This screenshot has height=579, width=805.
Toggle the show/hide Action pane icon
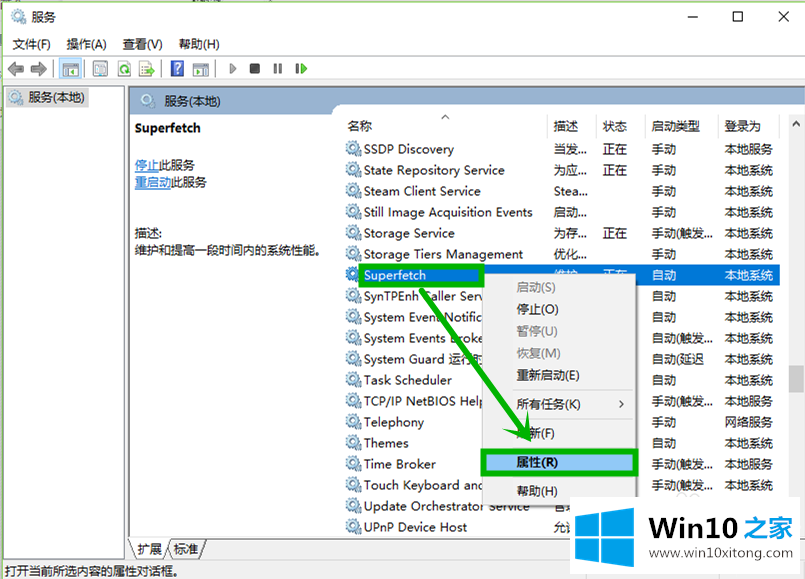click(x=201, y=69)
